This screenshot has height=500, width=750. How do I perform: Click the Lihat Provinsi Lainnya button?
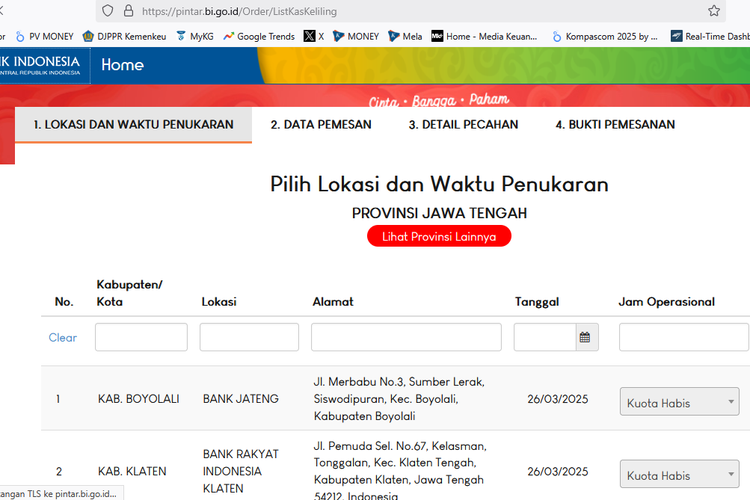point(439,236)
